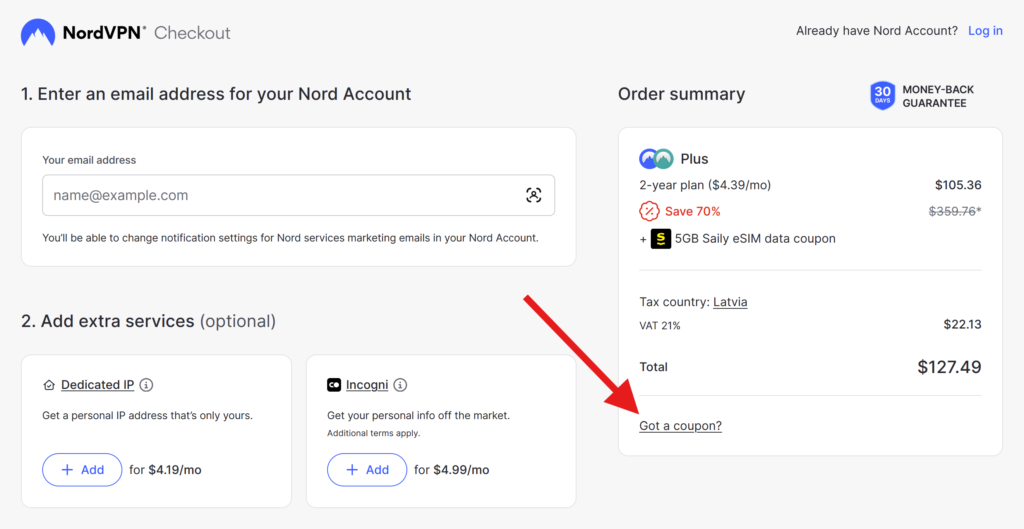The image size is (1024, 529).
Task: Click the Total price $127.49
Action: point(949,367)
